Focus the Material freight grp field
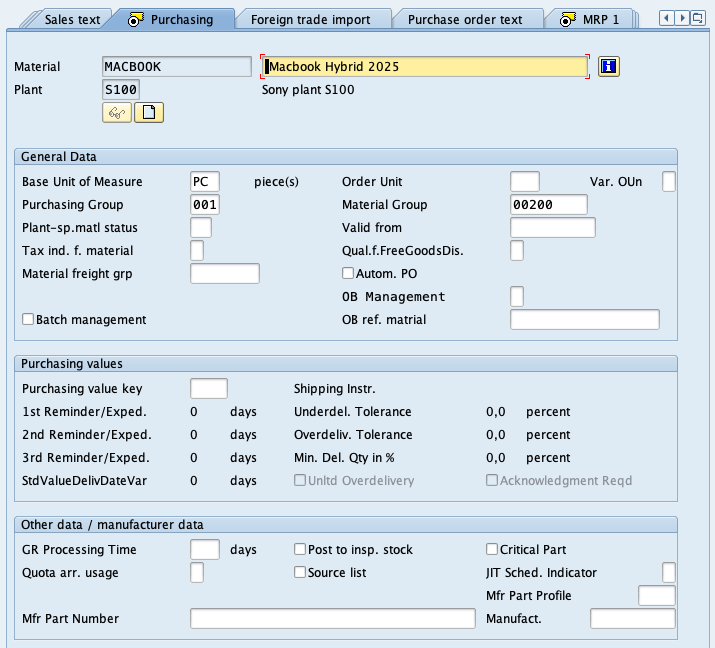 [225, 274]
